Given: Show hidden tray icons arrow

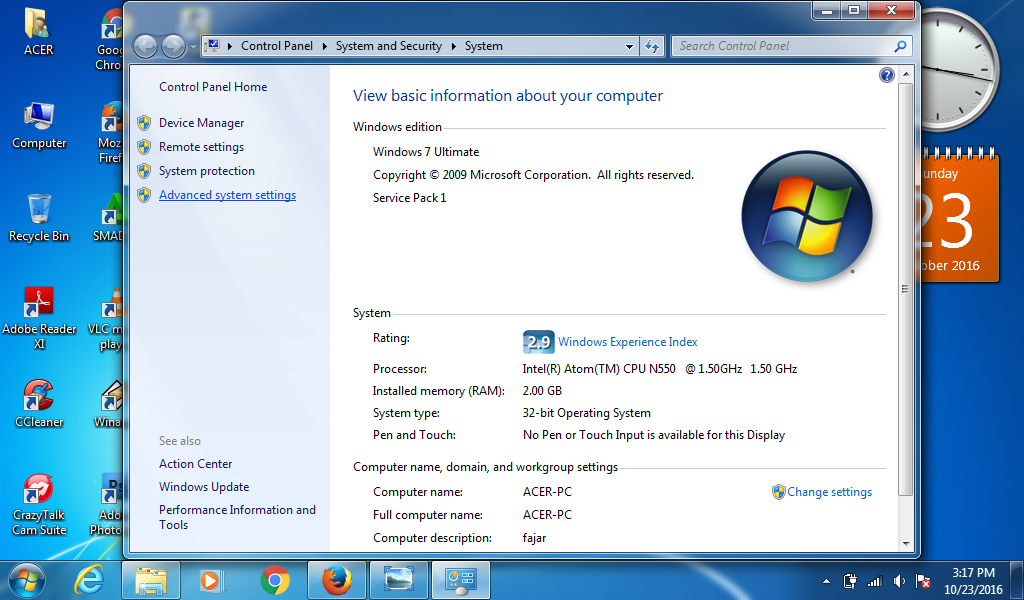Looking at the screenshot, I should [826, 581].
